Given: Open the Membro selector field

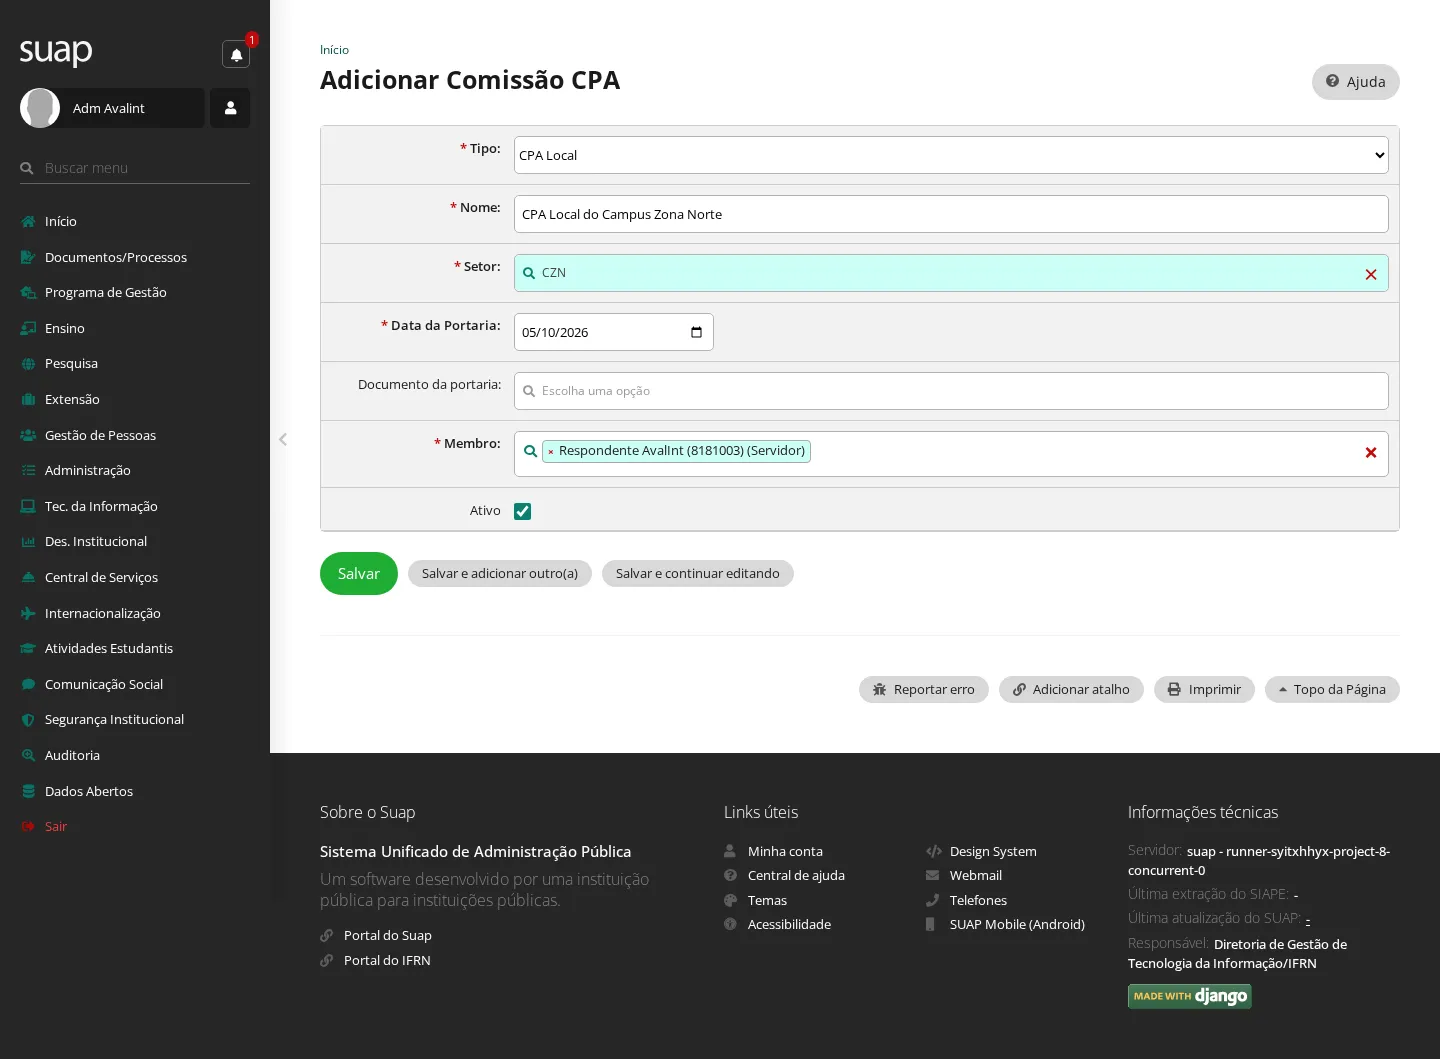Looking at the screenshot, I should pyautogui.click(x=951, y=454).
